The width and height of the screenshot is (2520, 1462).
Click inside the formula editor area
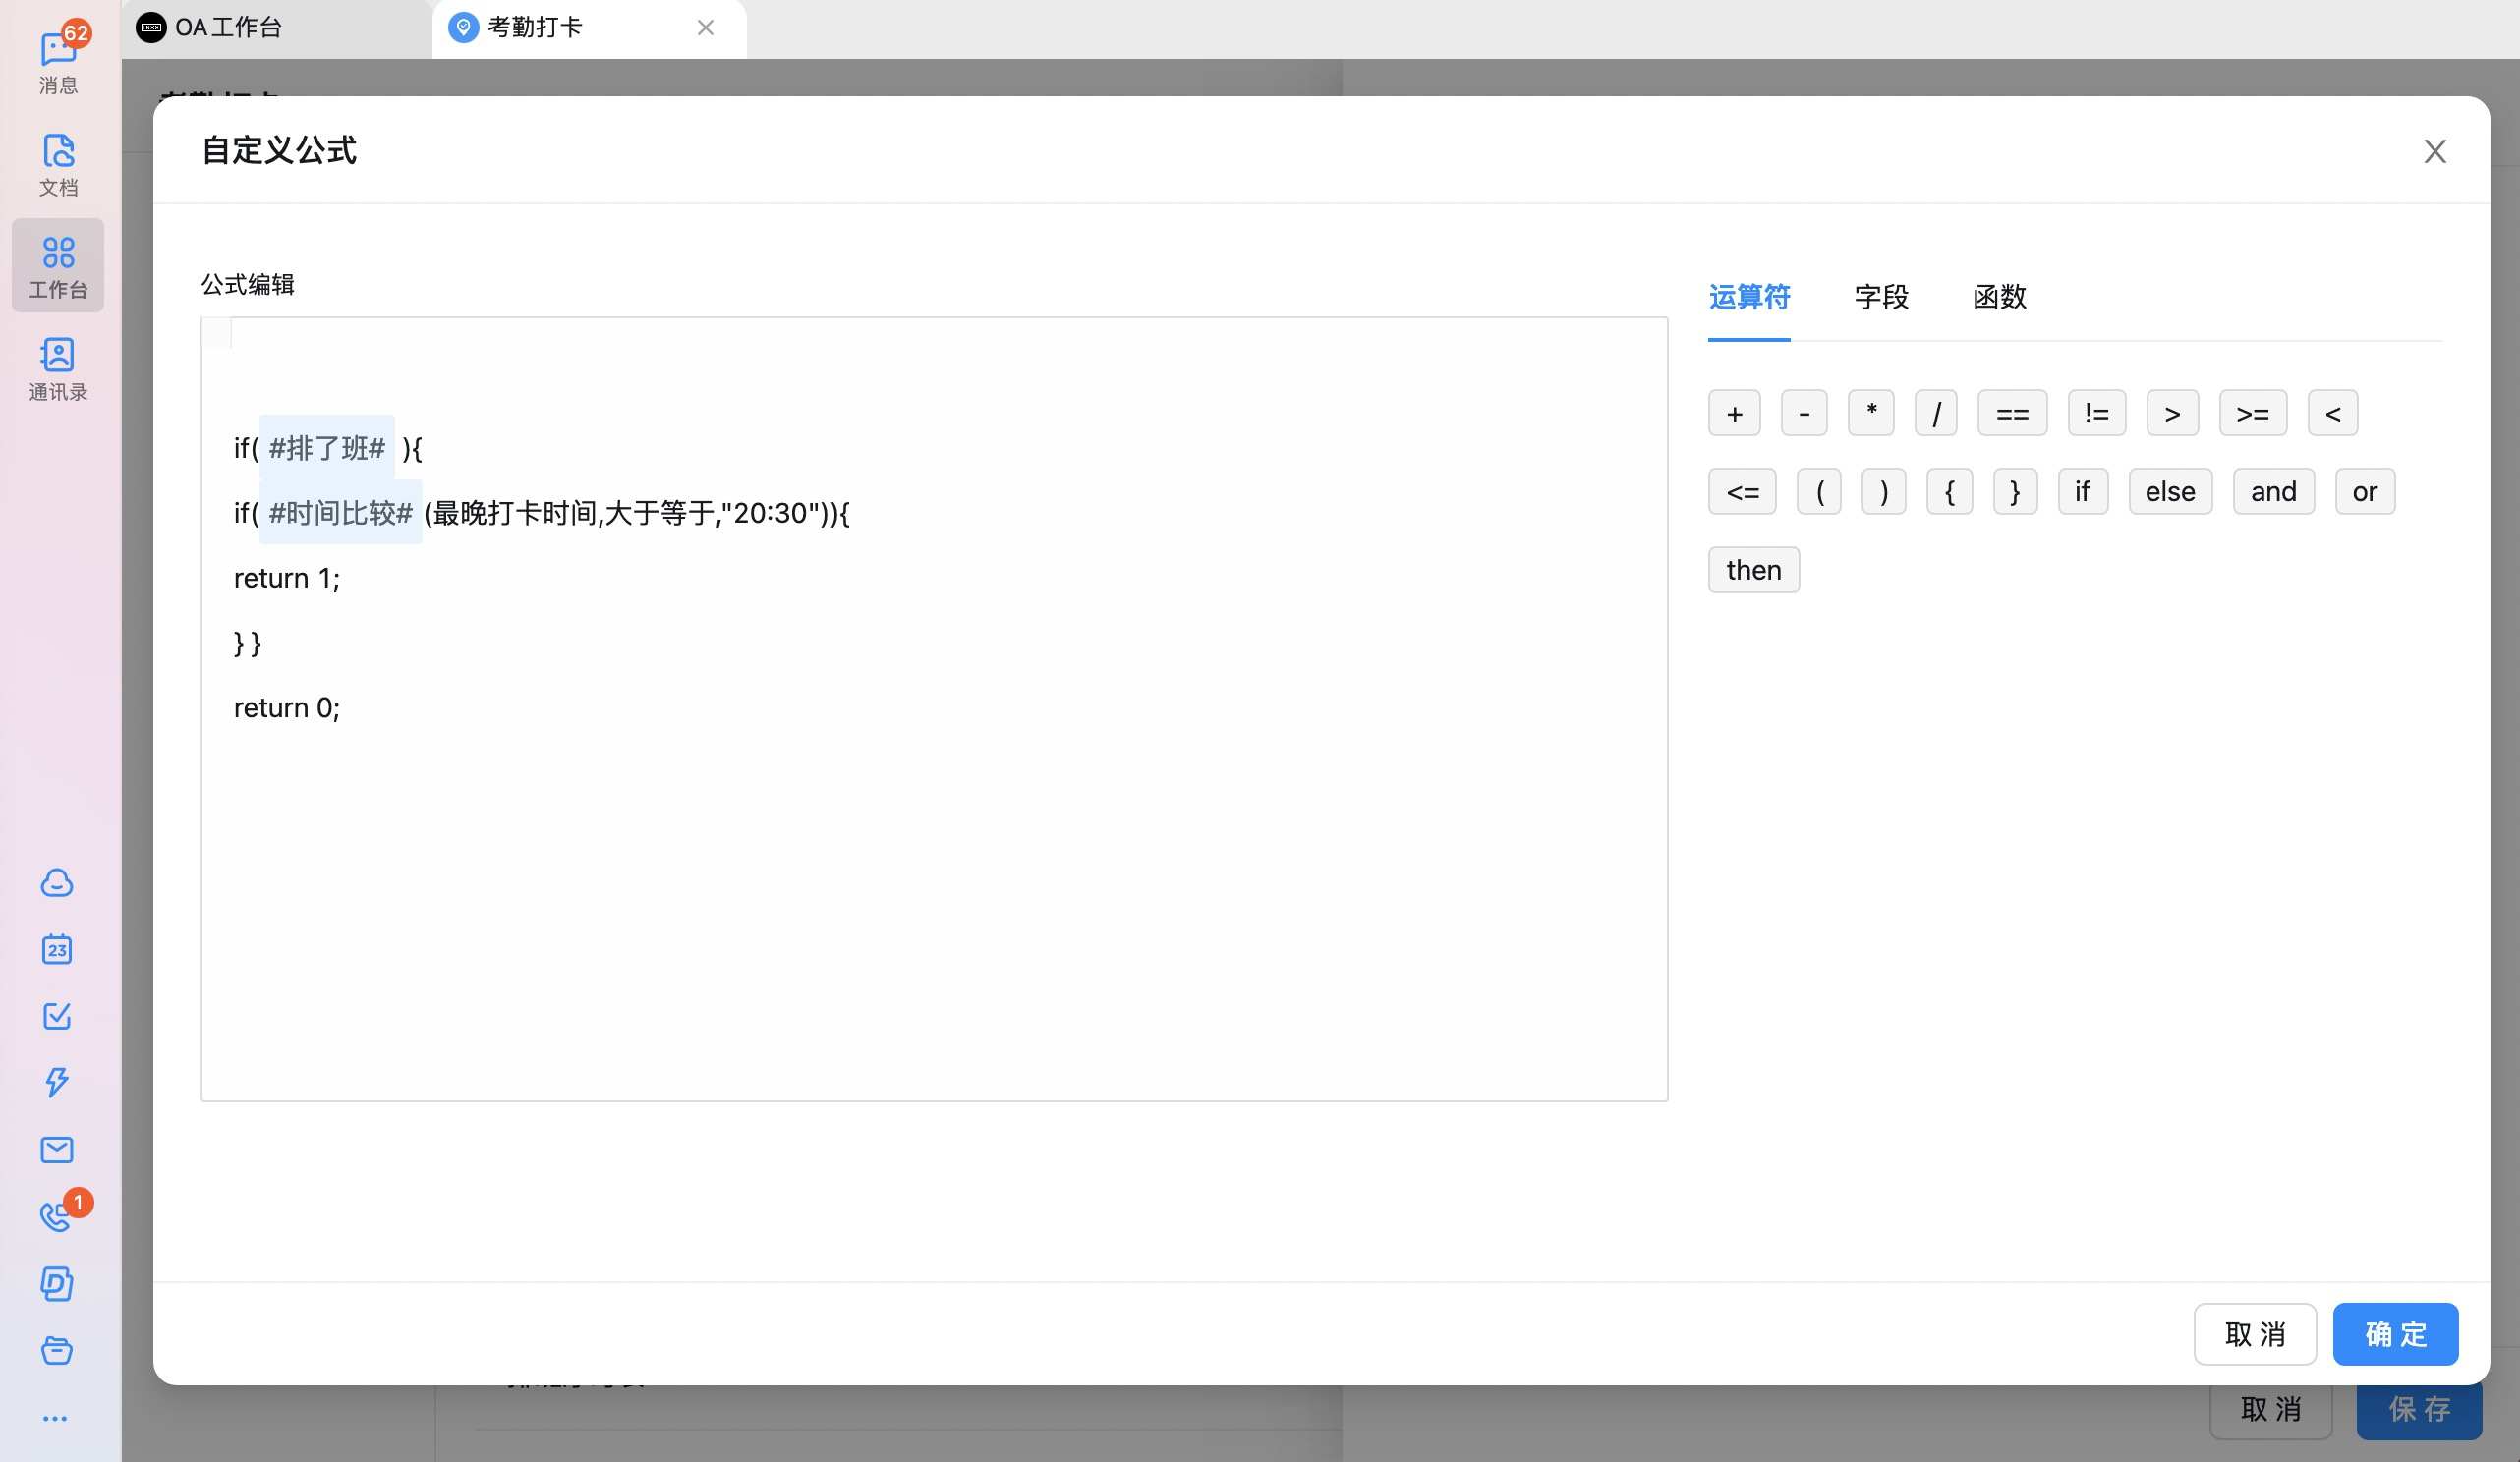click(934, 709)
